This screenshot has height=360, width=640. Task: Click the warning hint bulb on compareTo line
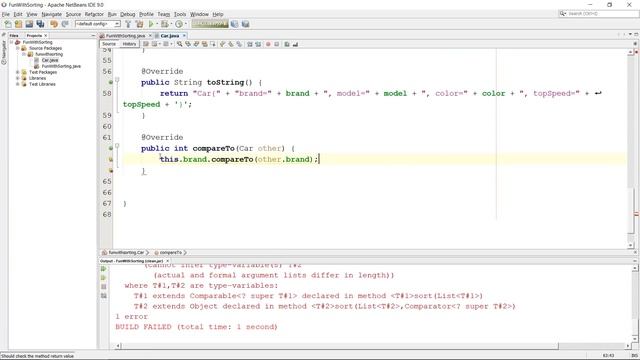click(x=110, y=160)
